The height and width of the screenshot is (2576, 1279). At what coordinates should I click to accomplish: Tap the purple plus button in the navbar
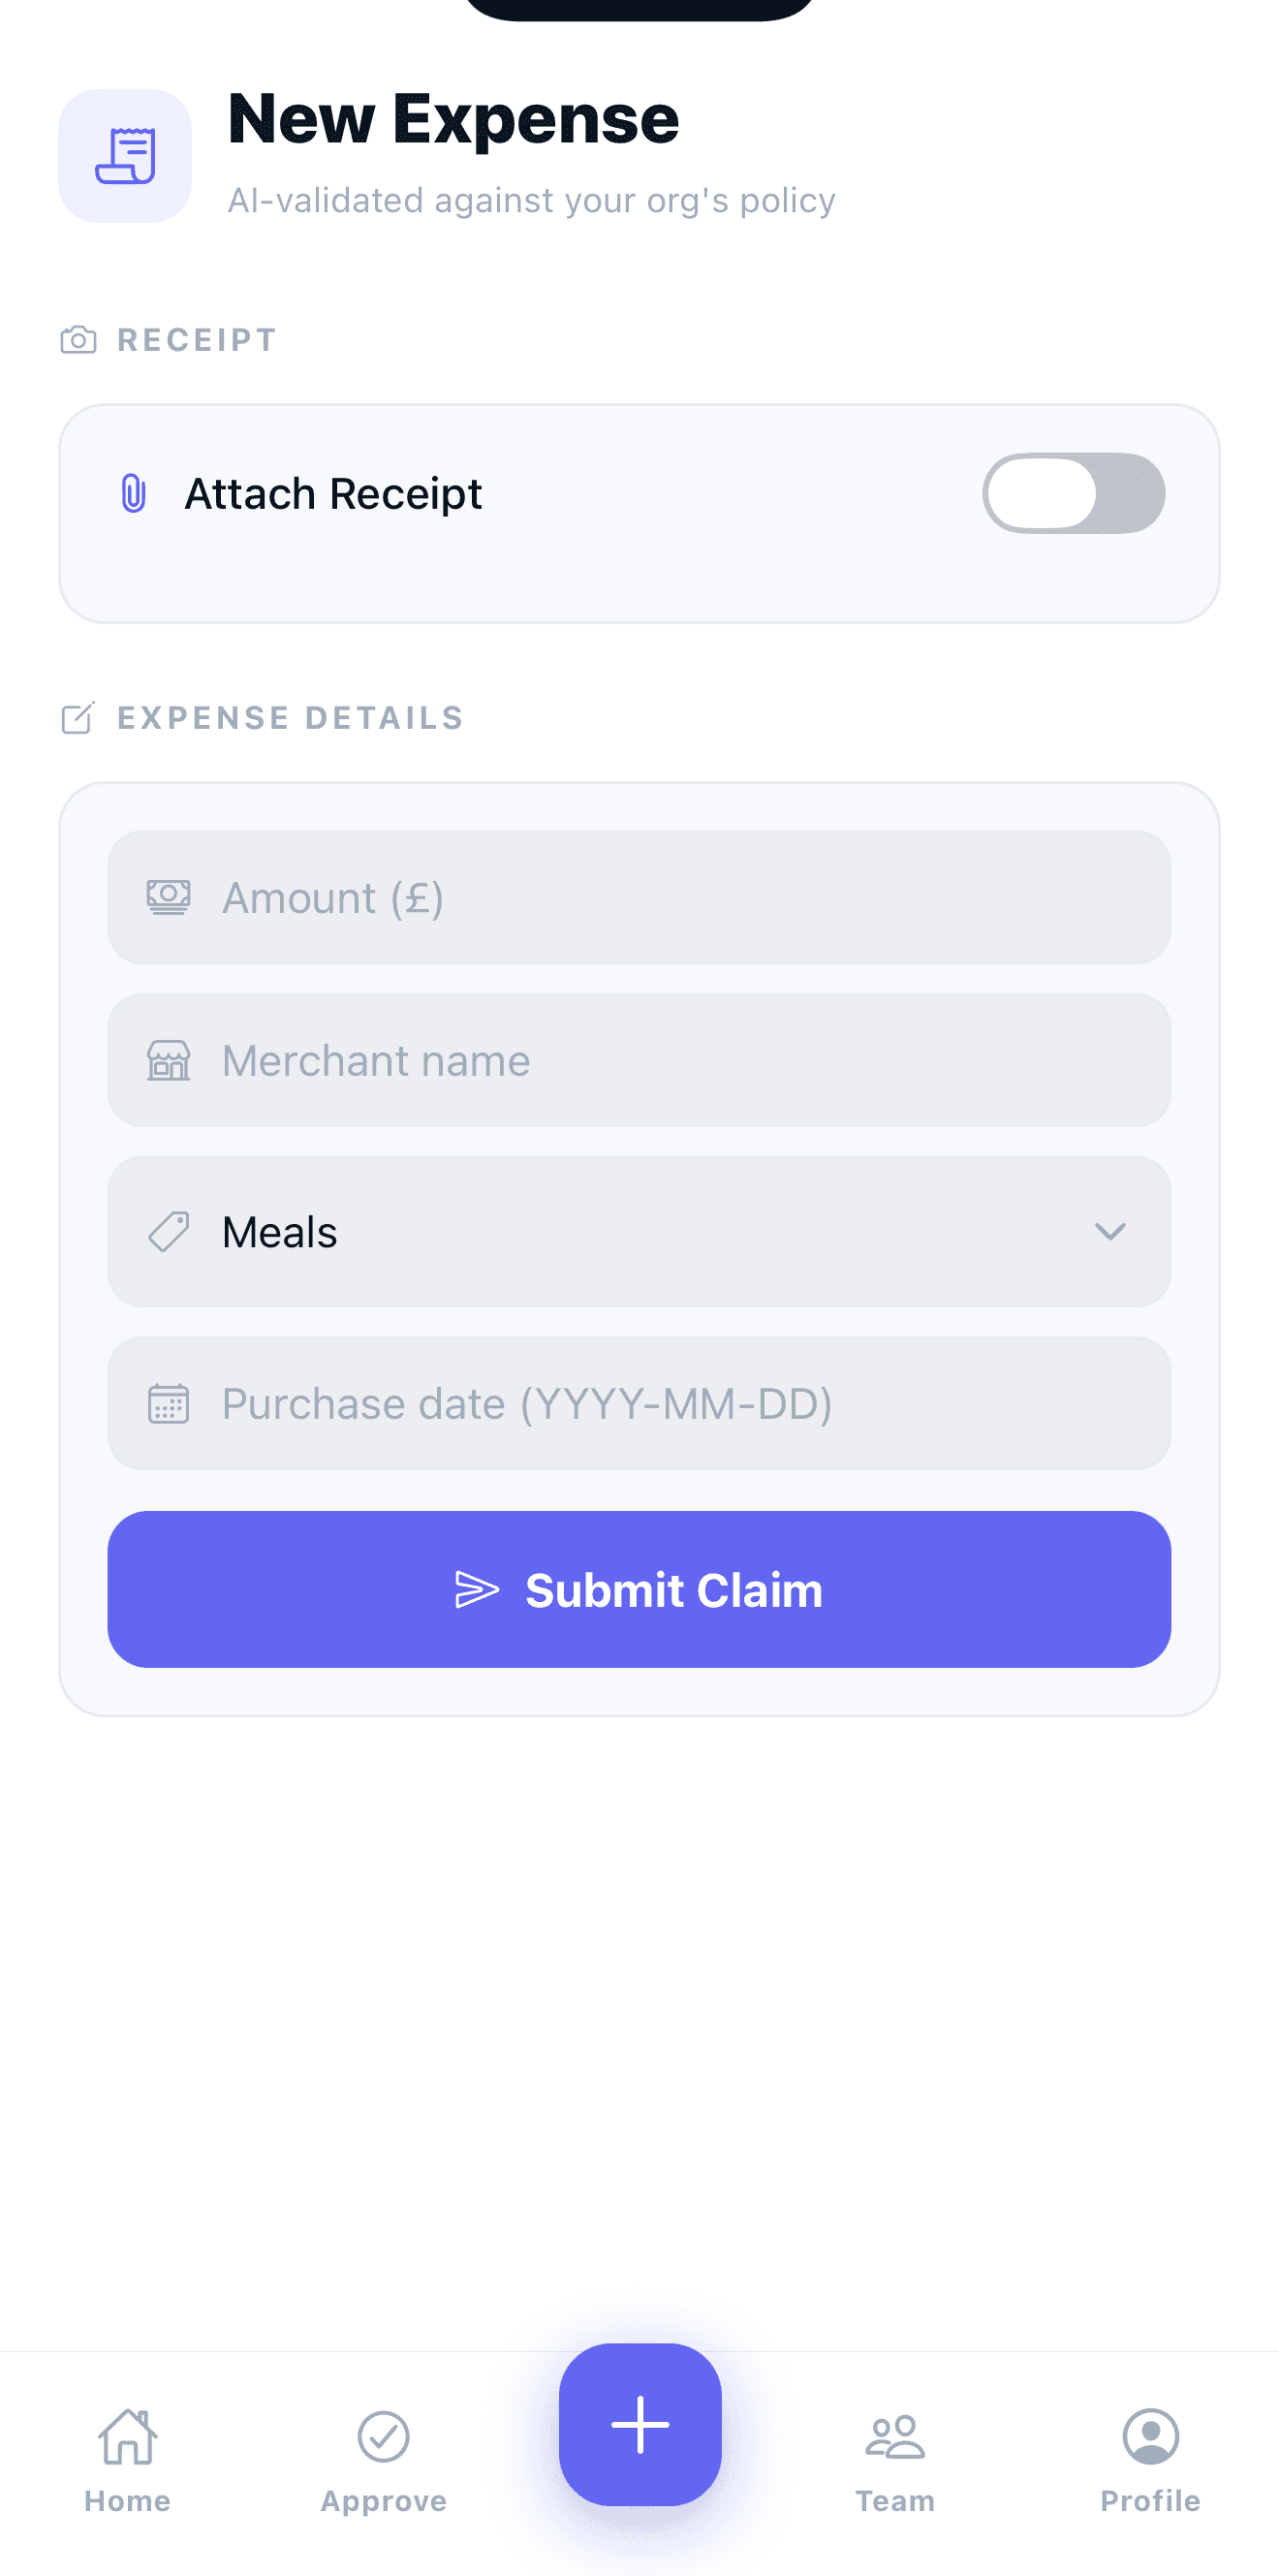(x=639, y=2424)
